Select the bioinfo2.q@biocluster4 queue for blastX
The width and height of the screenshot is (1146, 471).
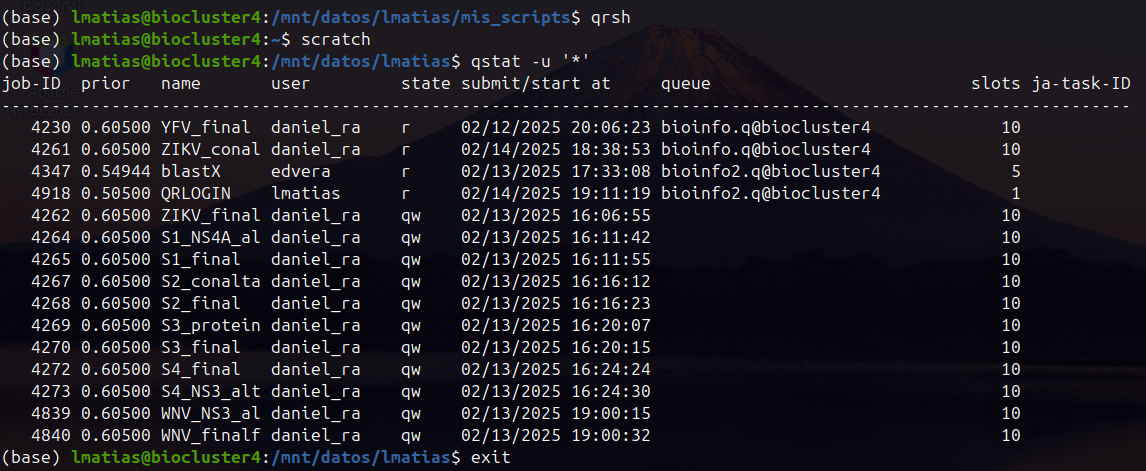(770, 172)
